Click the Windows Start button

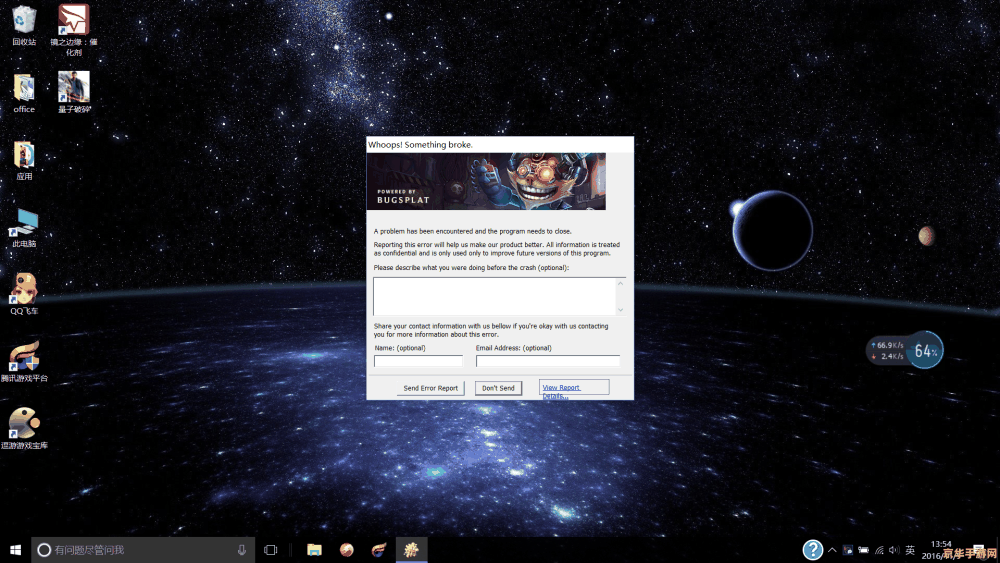[x=15, y=550]
